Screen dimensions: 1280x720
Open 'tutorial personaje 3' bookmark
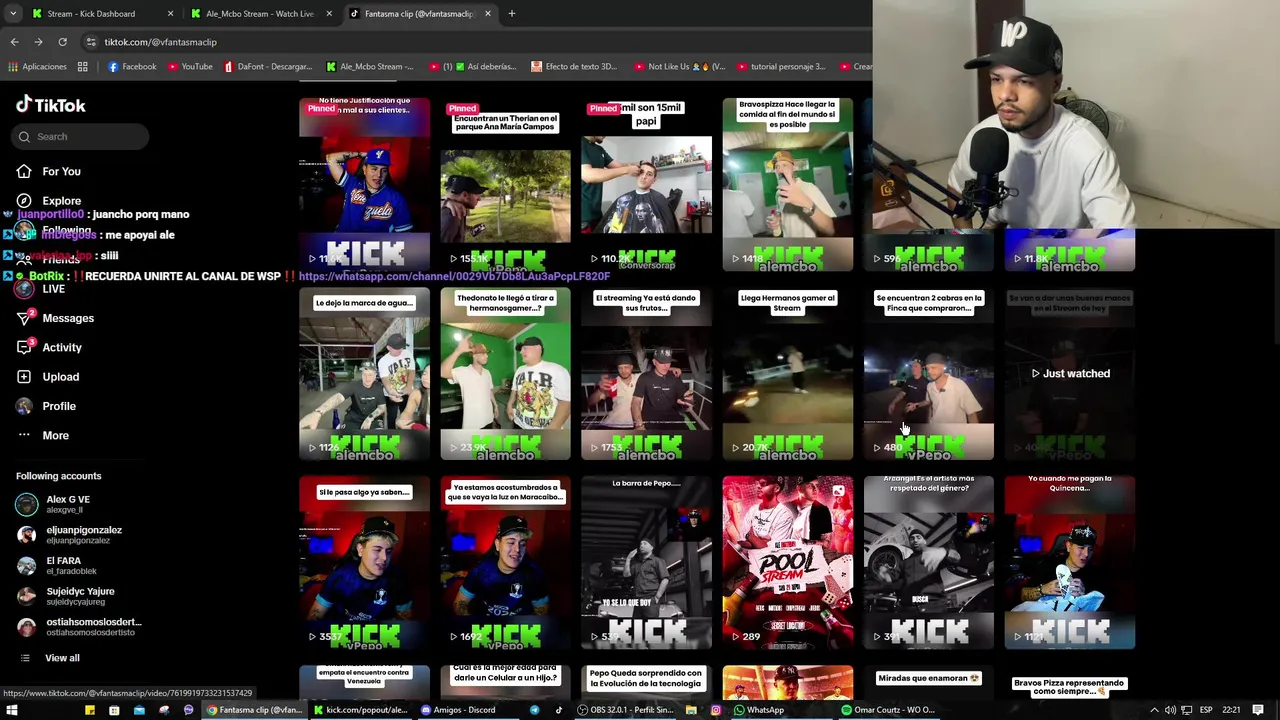pos(780,67)
